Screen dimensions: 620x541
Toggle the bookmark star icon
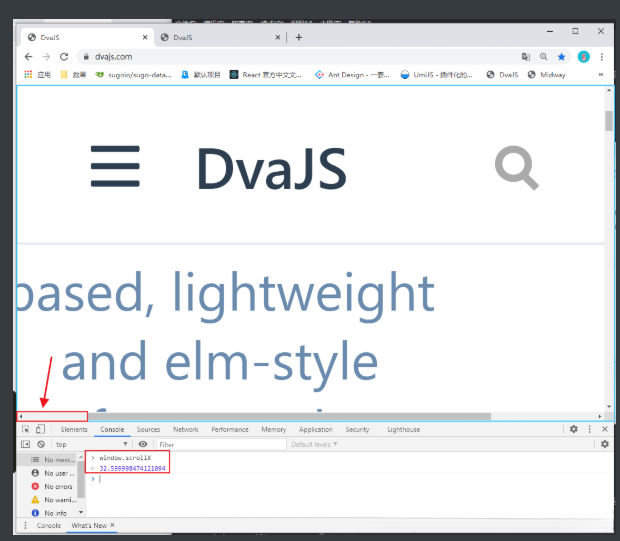[x=561, y=57]
